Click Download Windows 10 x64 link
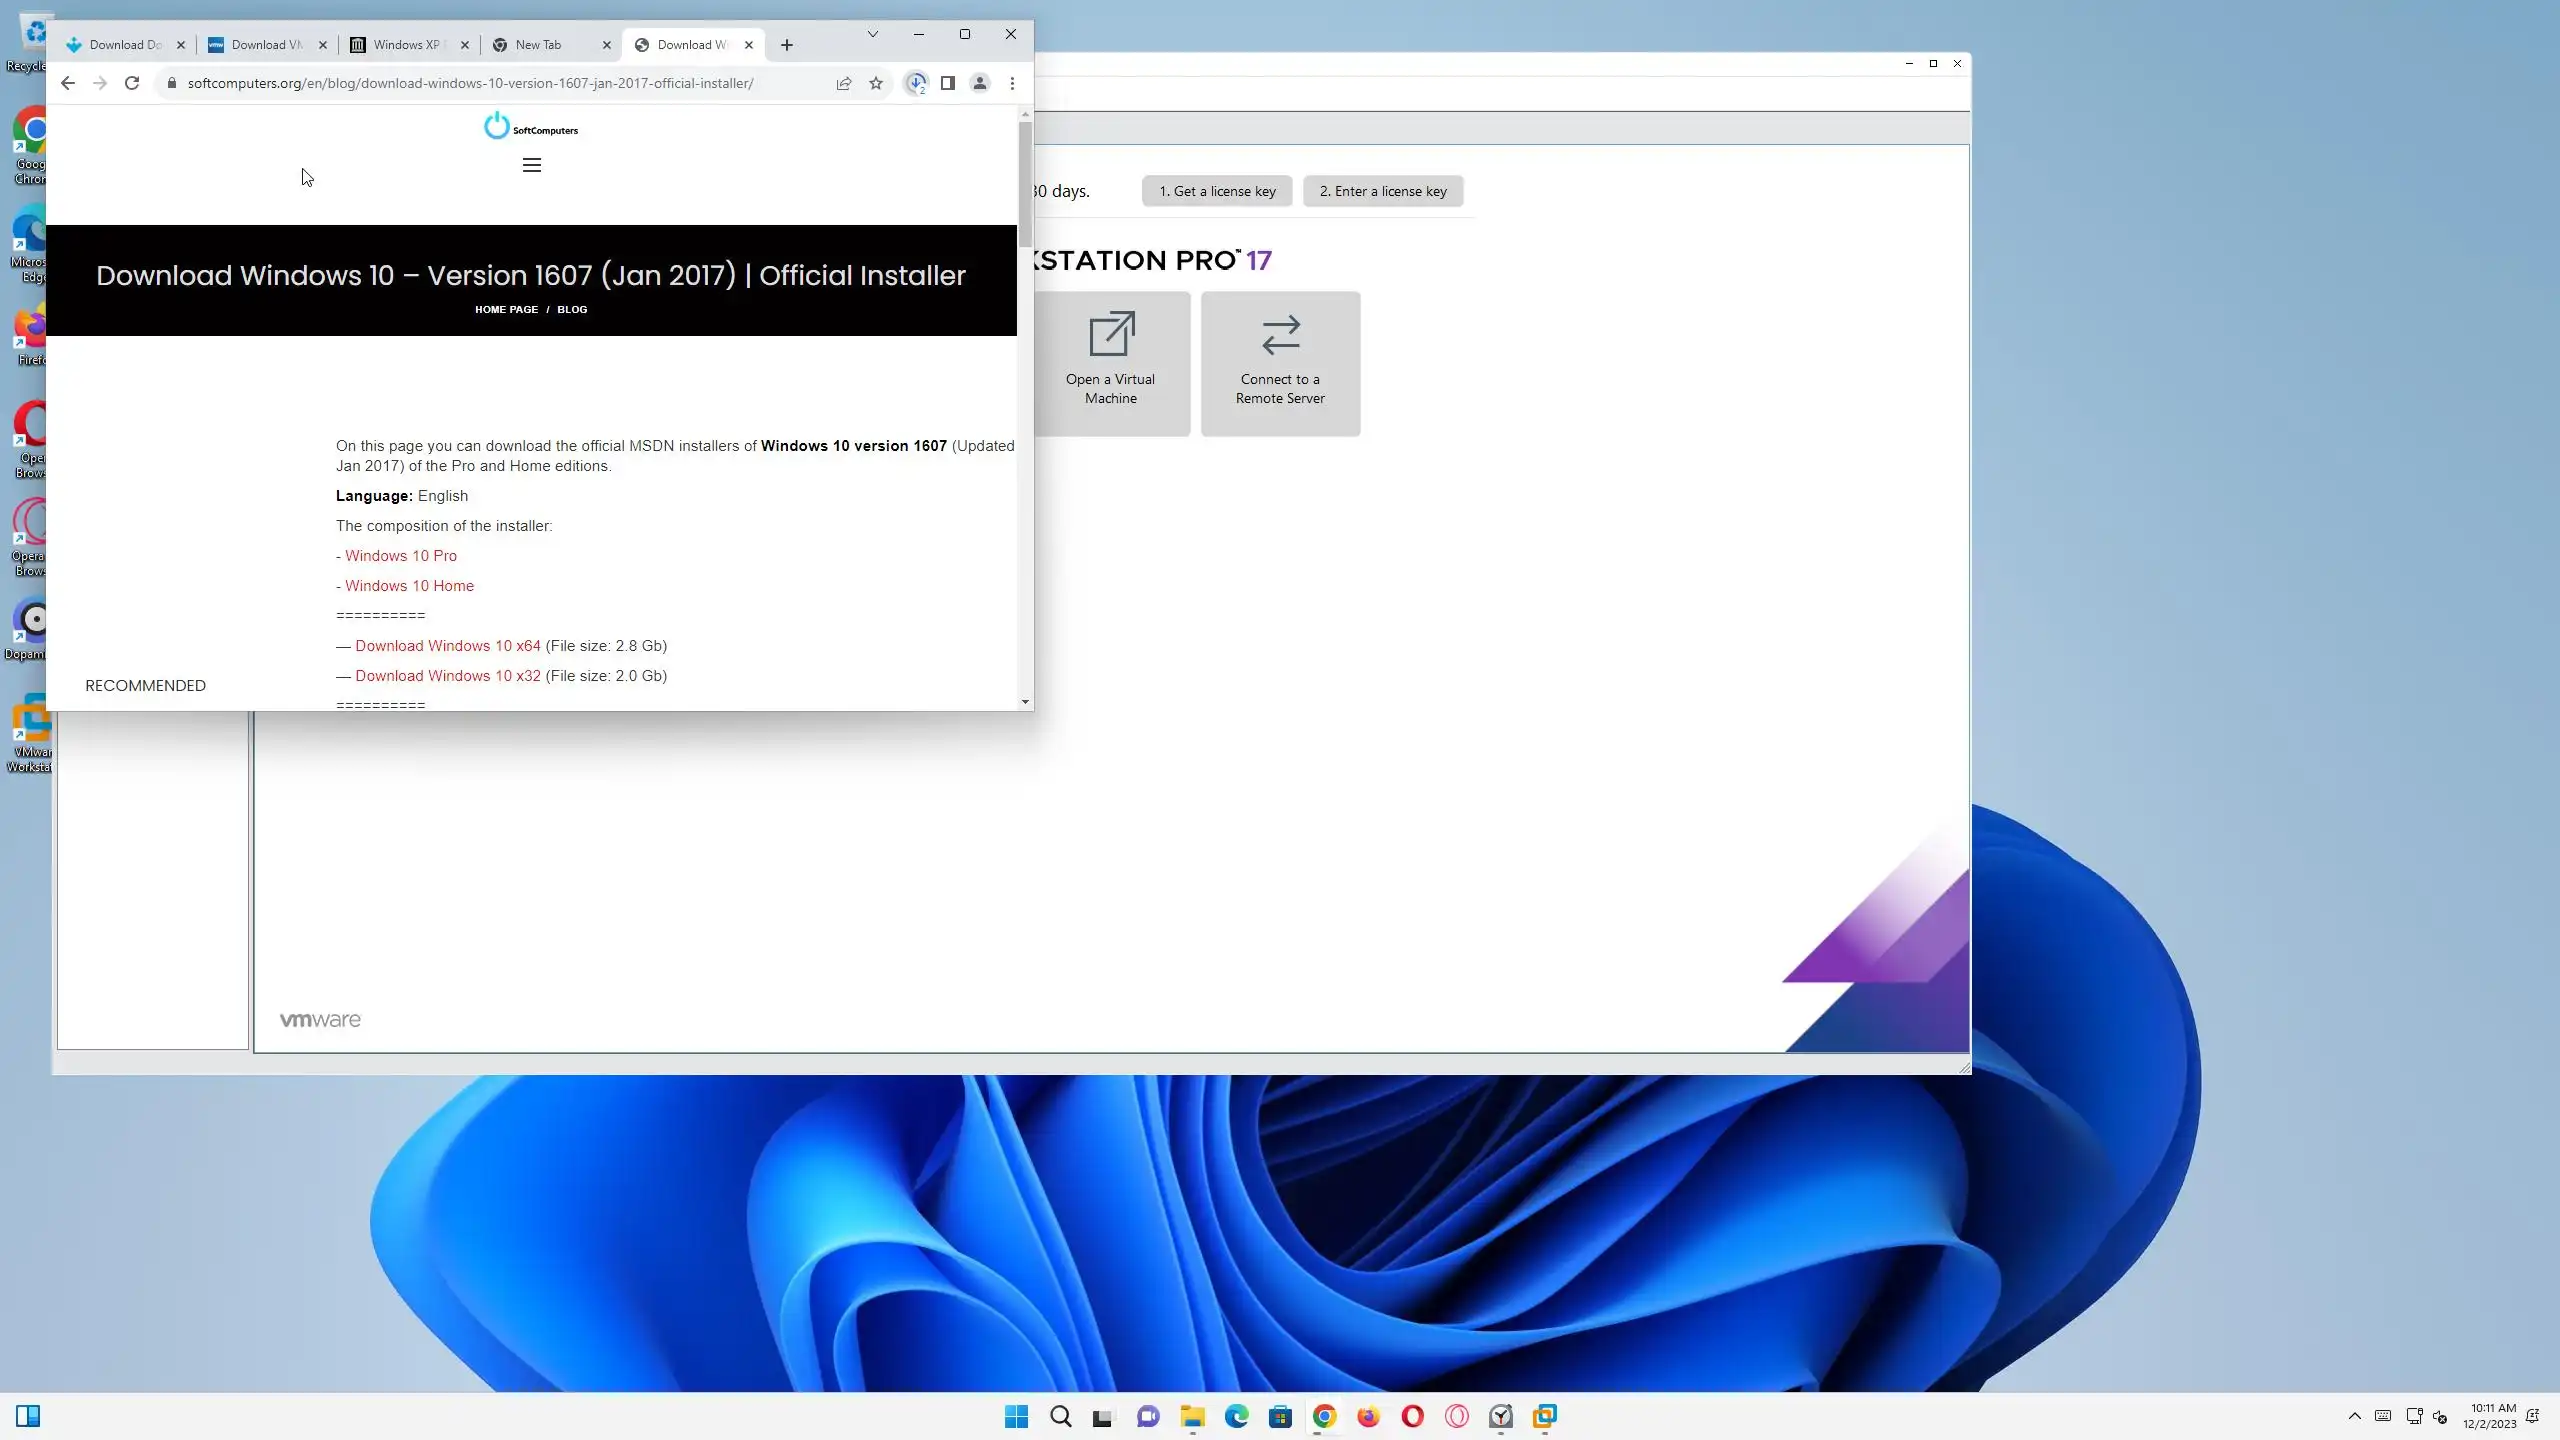2560x1440 pixels. (448, 646)
